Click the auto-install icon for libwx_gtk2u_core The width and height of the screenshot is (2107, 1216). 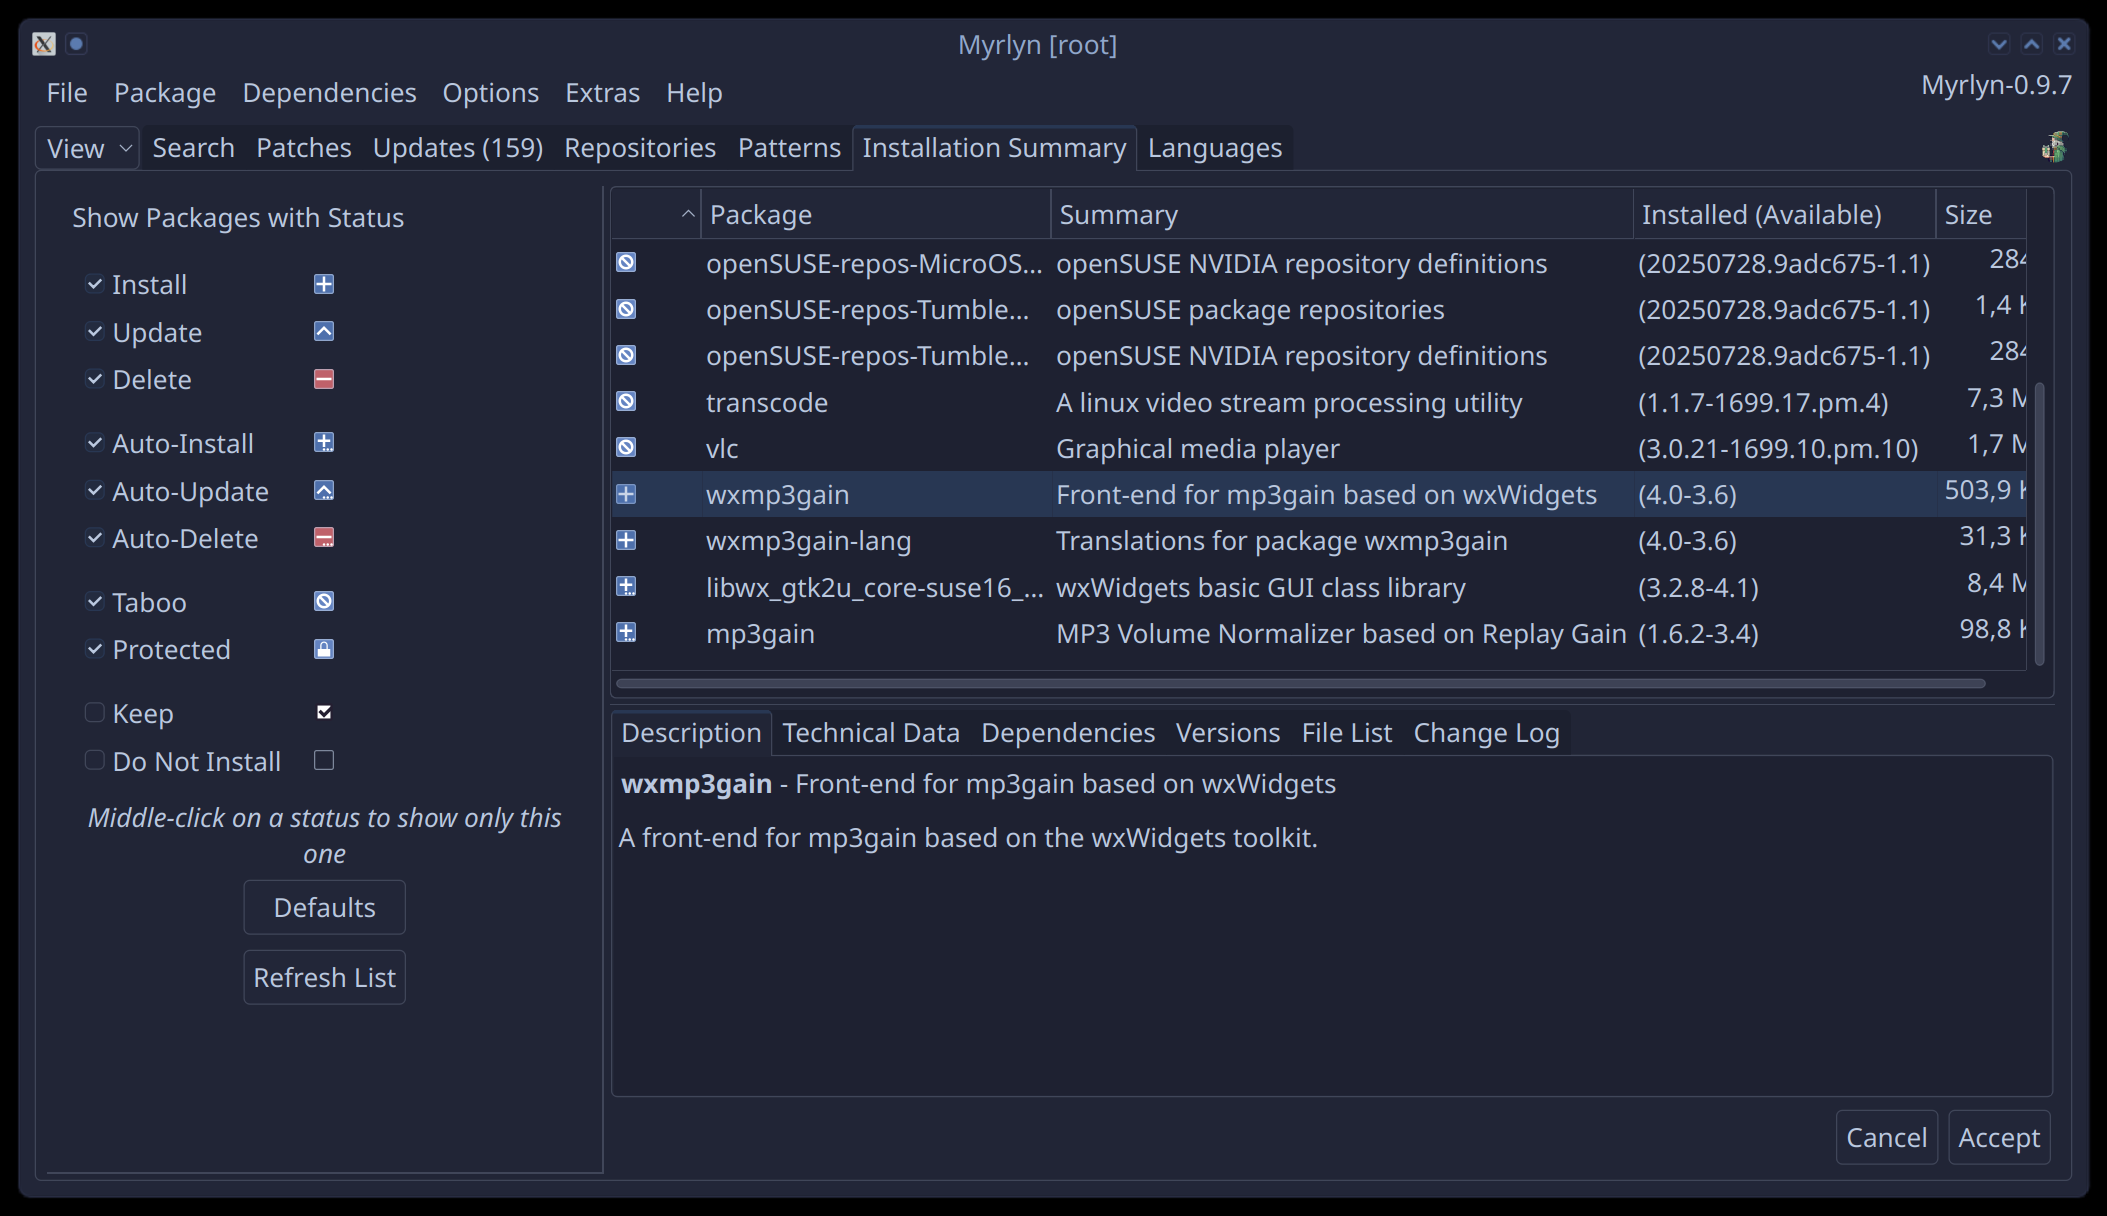(x=626, y=586)
